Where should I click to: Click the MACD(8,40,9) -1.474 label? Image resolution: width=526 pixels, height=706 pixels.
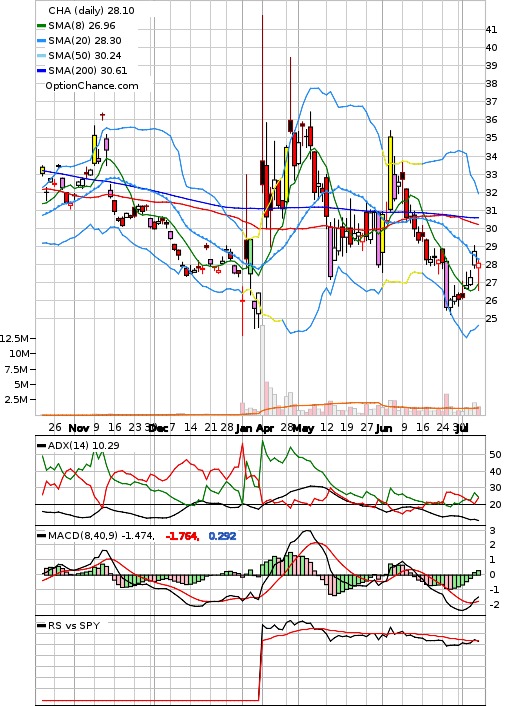101,536
